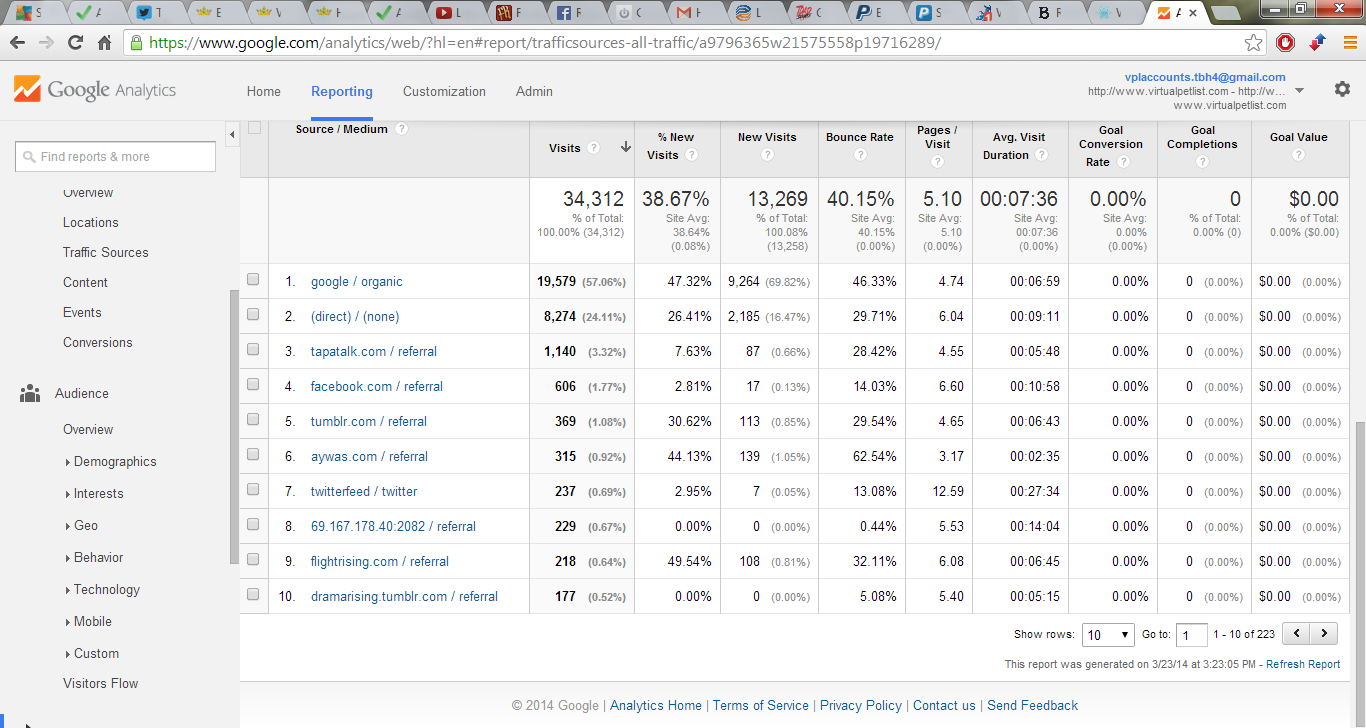Open the Chrome hamburger menu
Image resolution: width=1366 pixels, height=728 pixels.
[1349, 43]
